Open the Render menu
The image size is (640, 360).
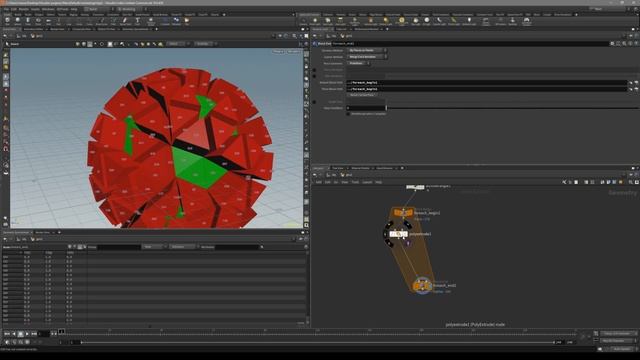click(x=24, y=9)
